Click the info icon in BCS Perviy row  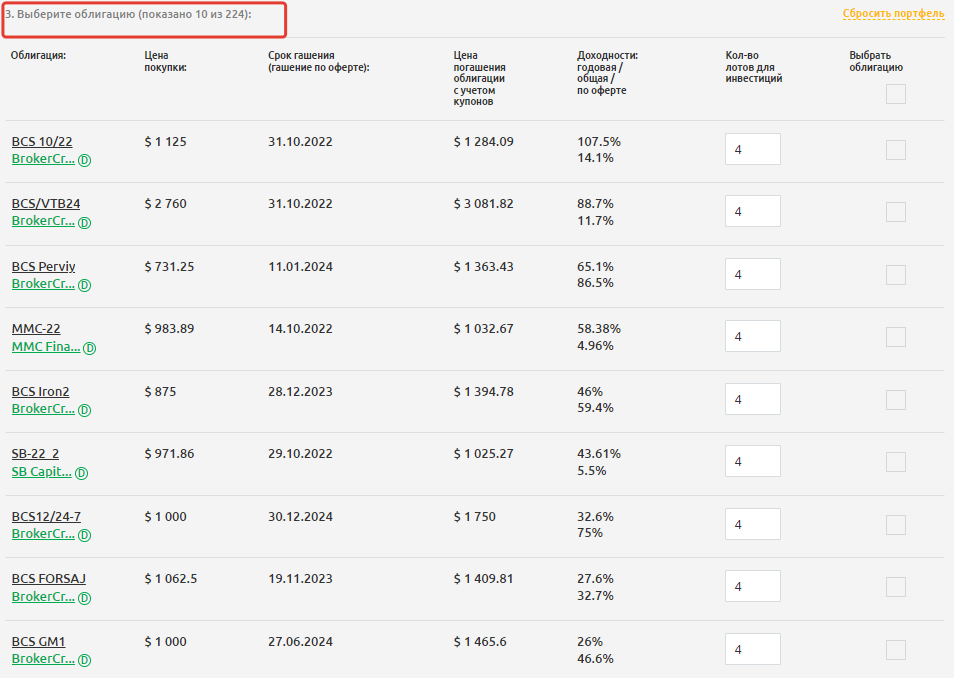click(x=85, y=285)
